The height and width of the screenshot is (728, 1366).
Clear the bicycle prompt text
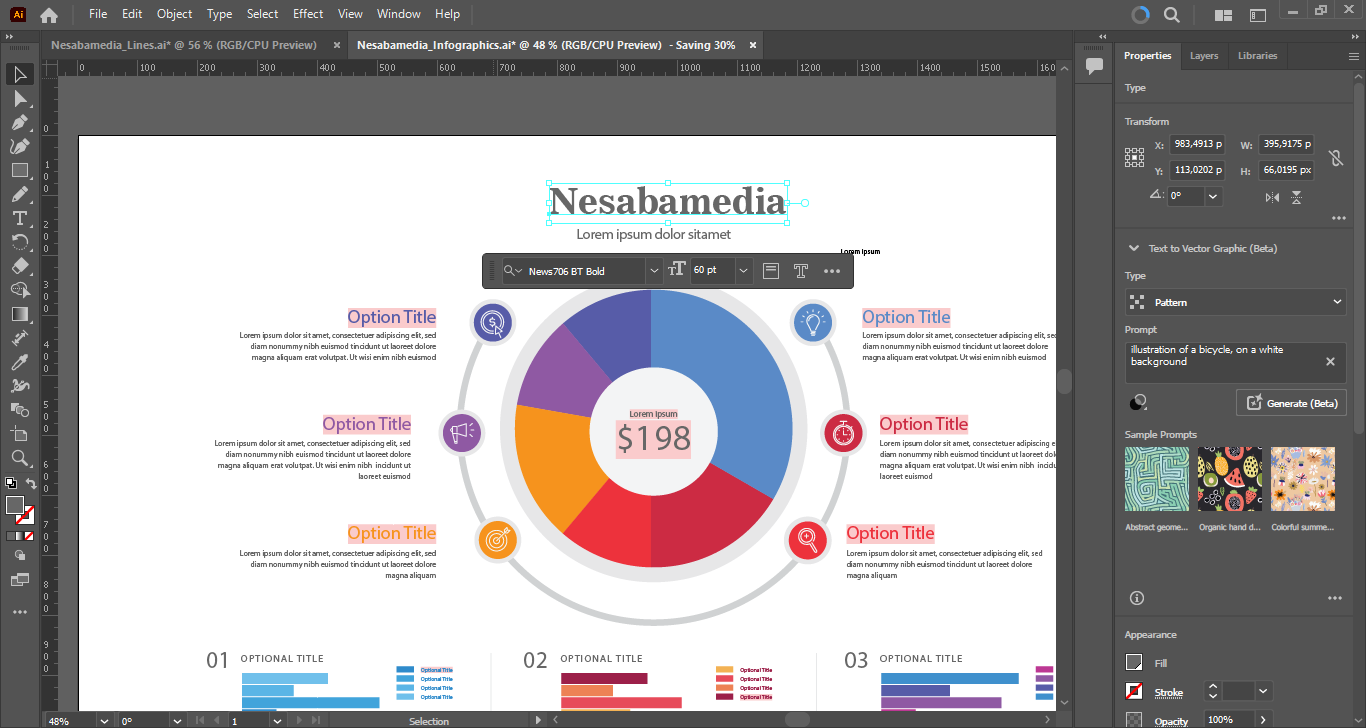click(1330, 362)
